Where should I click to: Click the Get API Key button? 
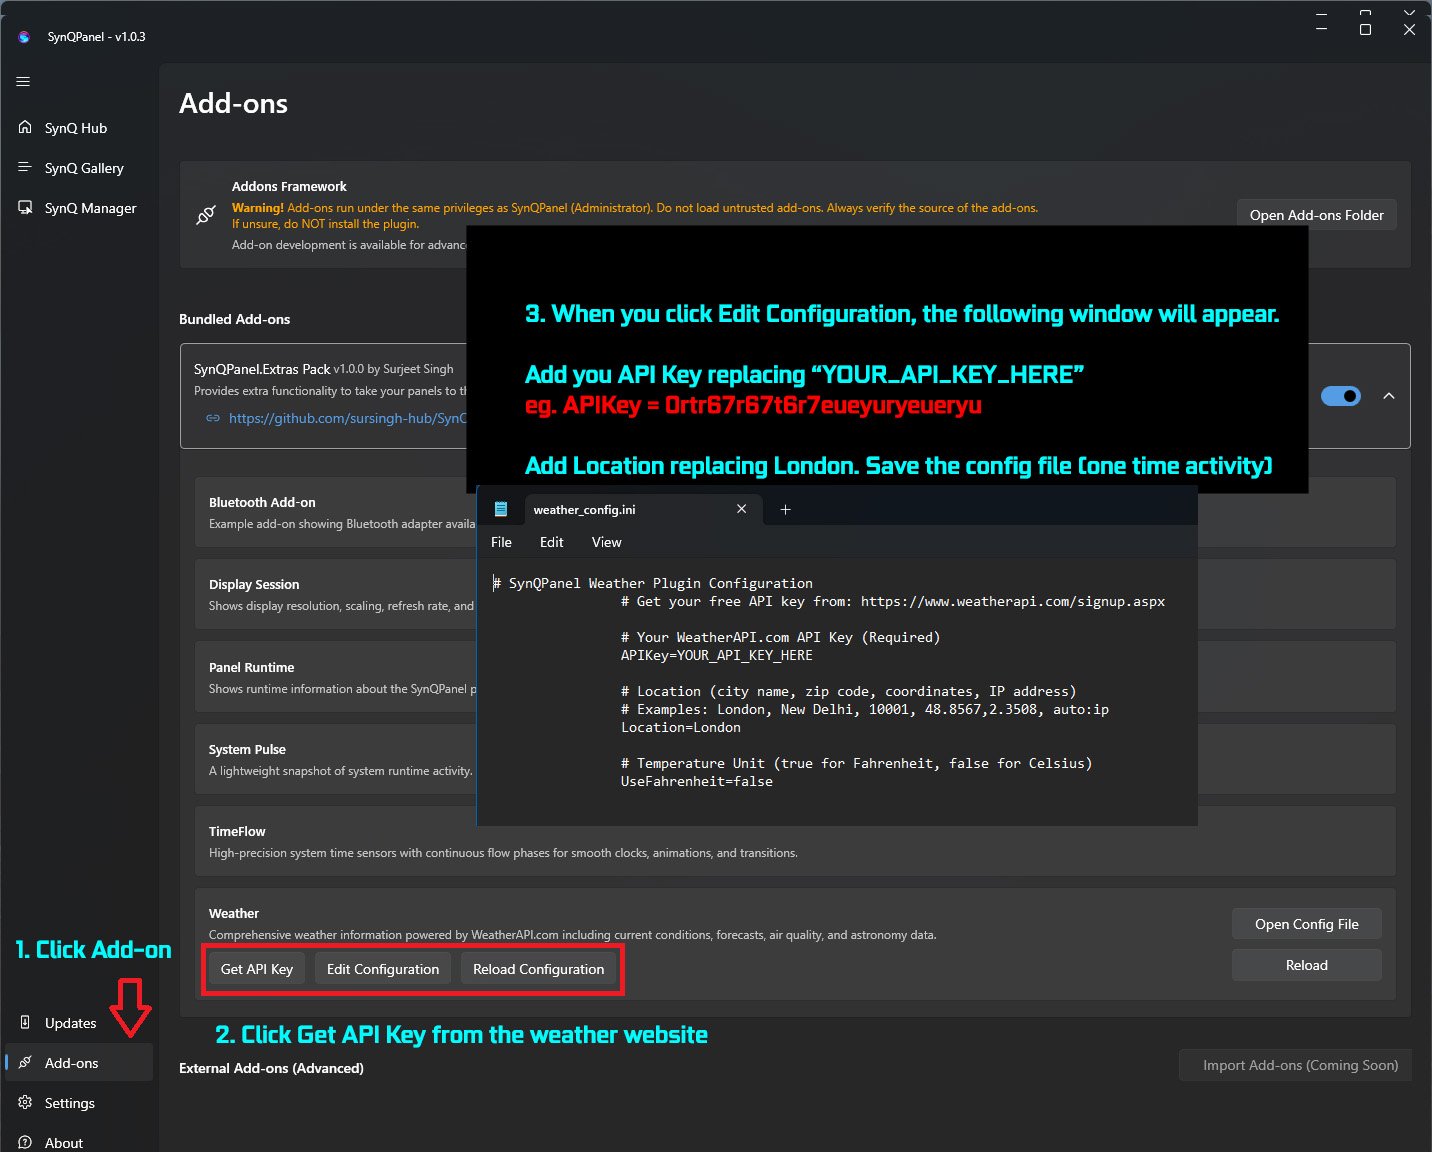tap(257, 969)
